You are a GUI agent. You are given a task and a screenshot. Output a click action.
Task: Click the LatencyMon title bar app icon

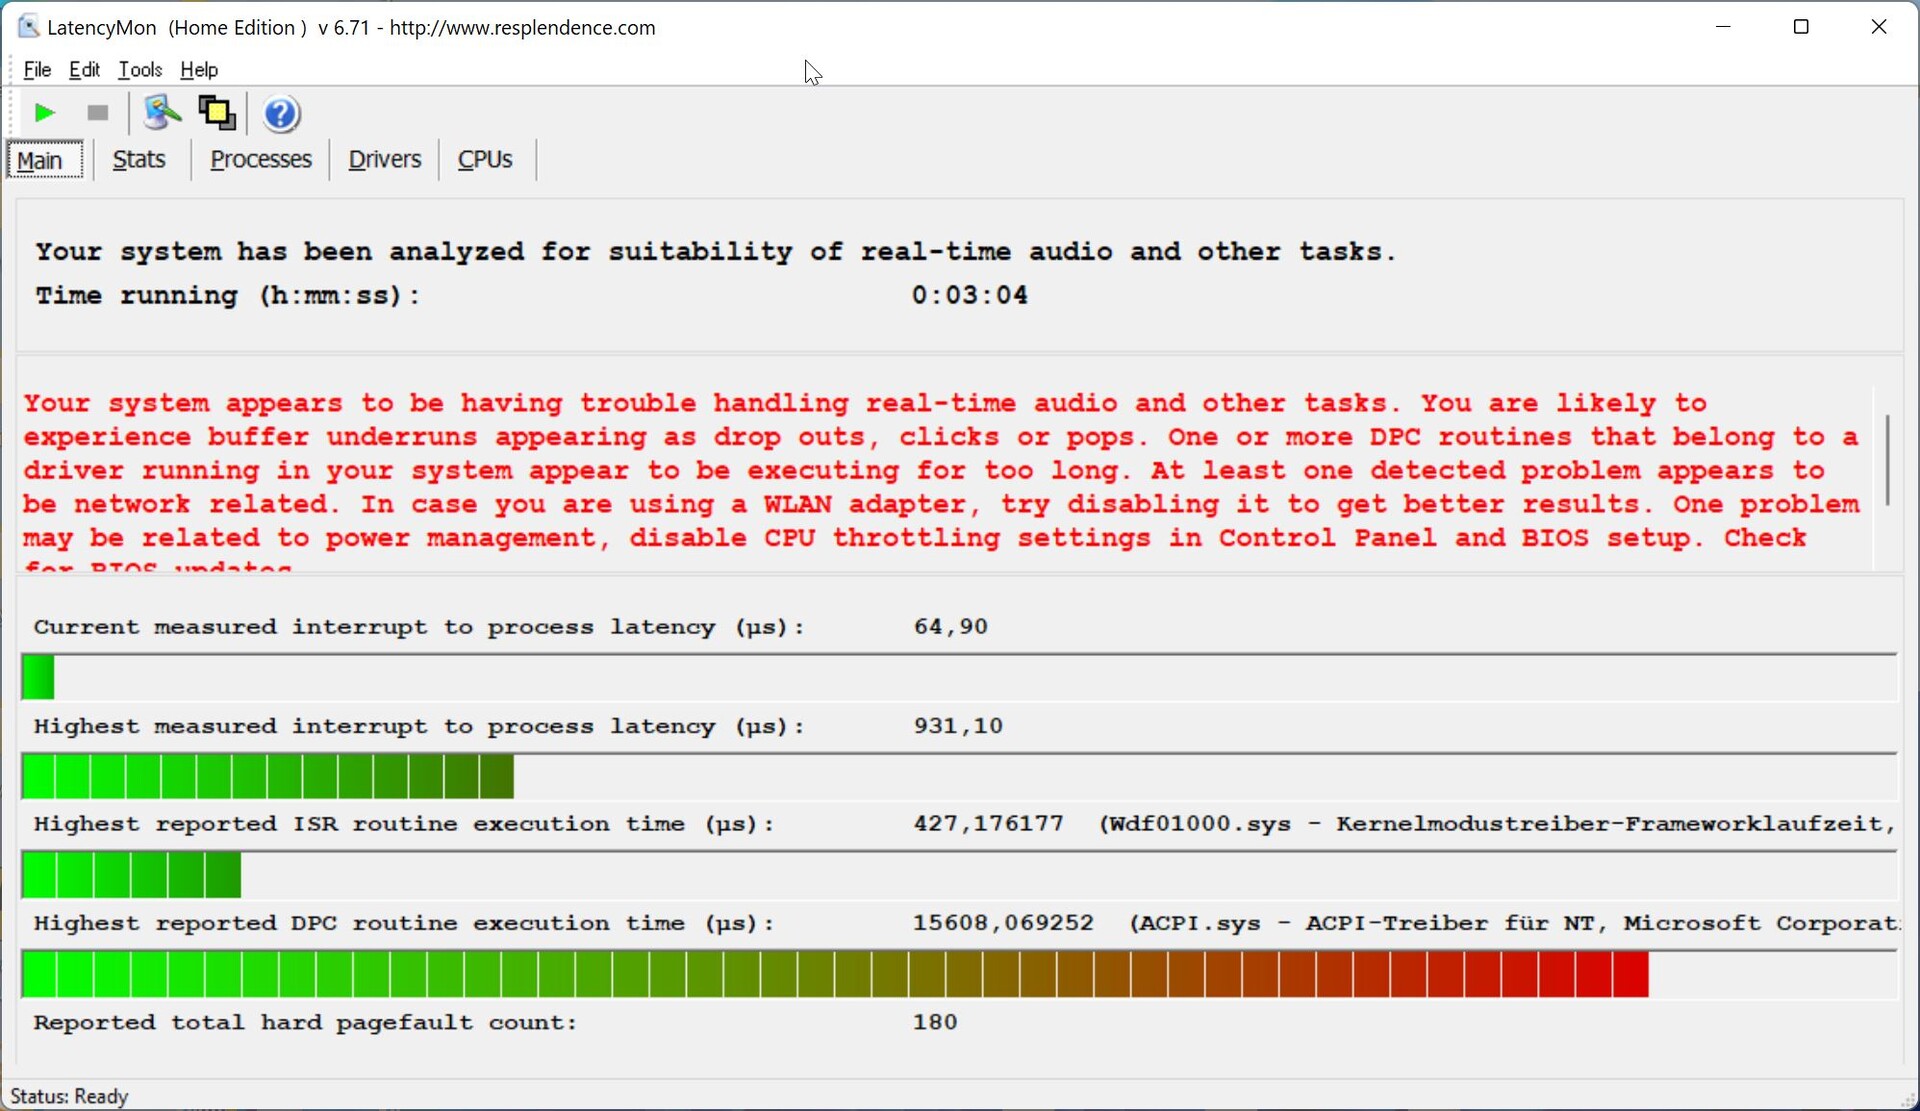[x=28, y=27]
